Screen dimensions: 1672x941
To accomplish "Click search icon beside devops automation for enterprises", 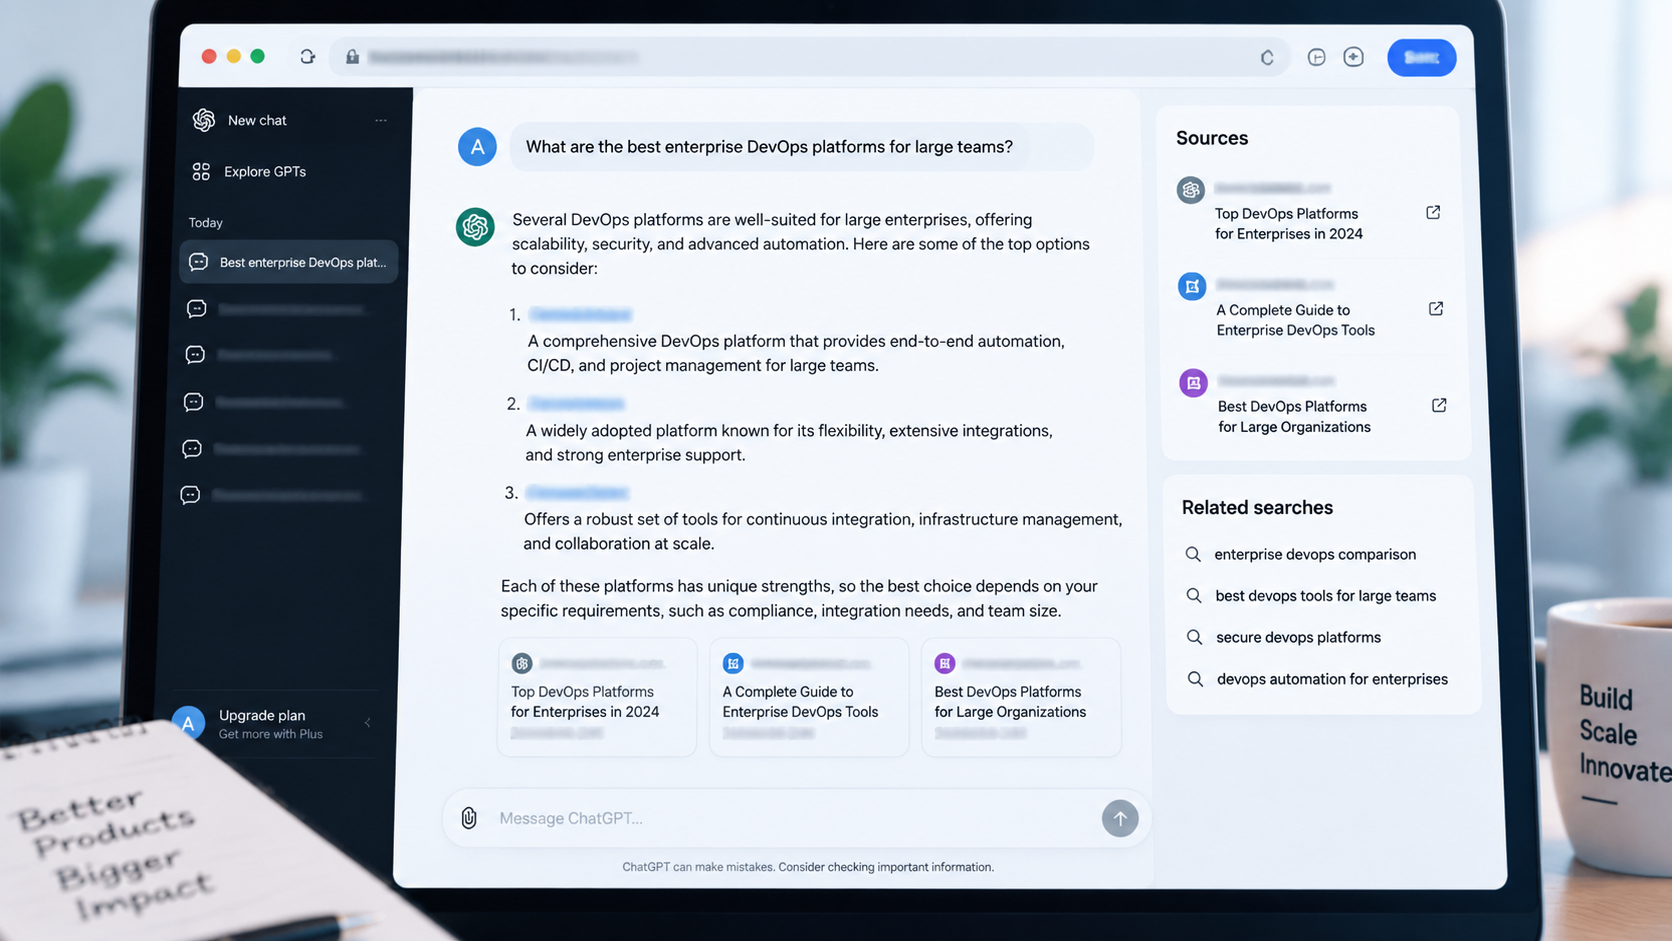I will pyautogui.click(x=1195, y=679).
